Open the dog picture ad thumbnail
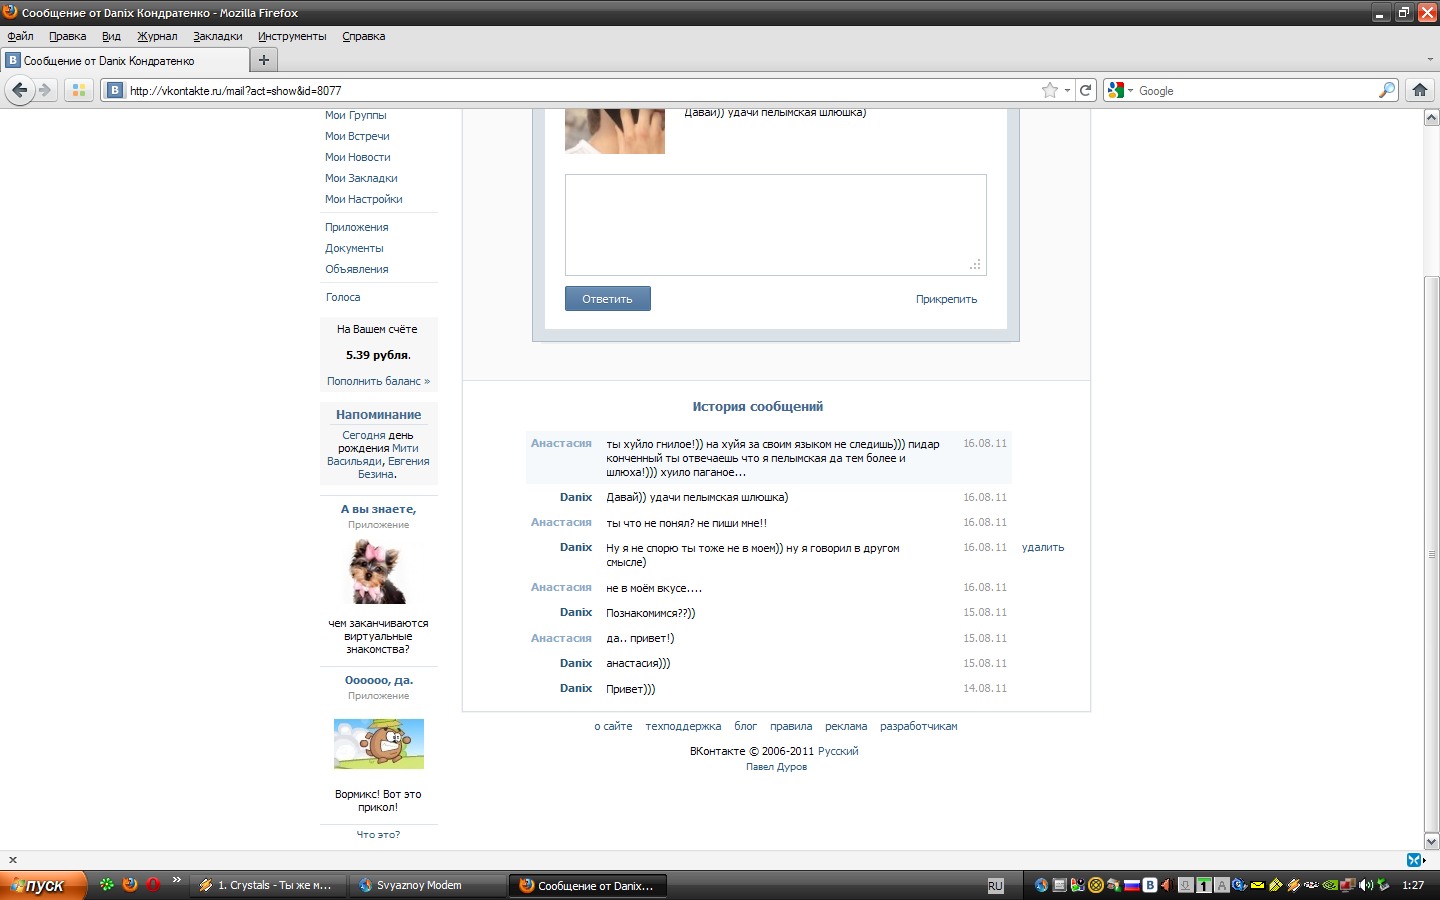 pyautogui.click(x=378, y=572)
